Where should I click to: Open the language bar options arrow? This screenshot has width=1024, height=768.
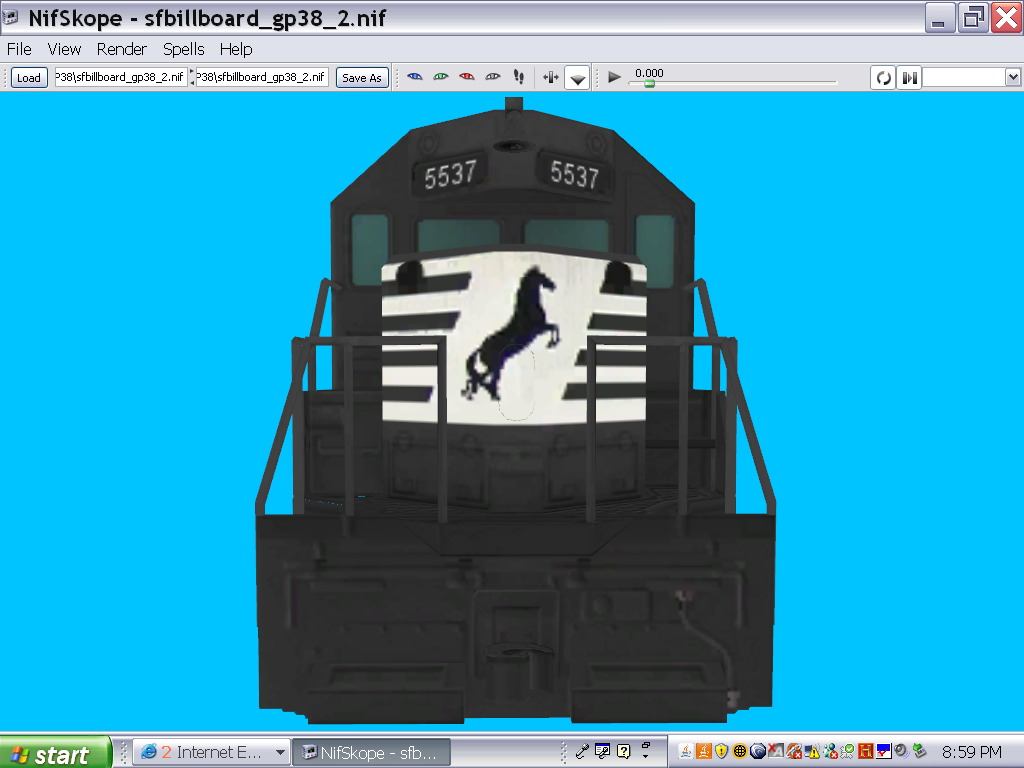point(645,756)
